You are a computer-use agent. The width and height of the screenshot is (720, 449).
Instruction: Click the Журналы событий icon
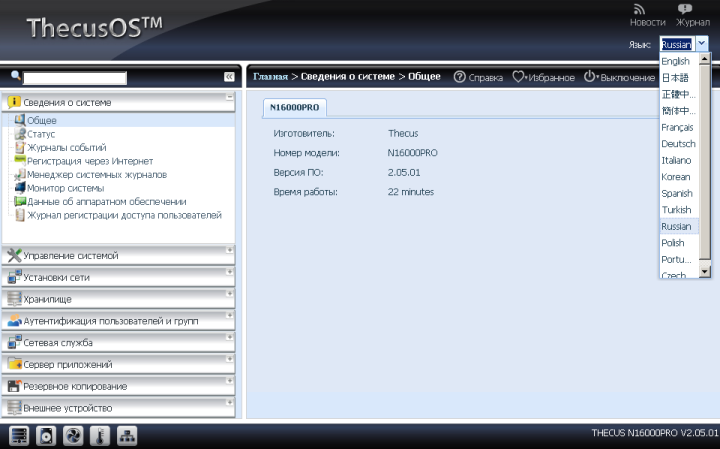pos(20,147)
